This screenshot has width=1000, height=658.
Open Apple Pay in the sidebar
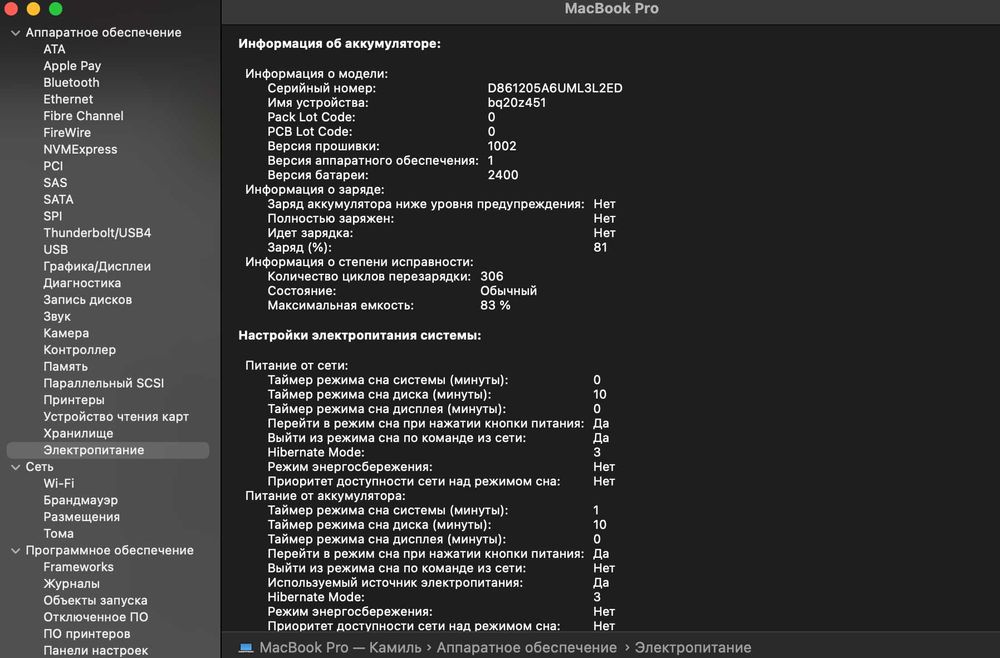tap(72, 66)
